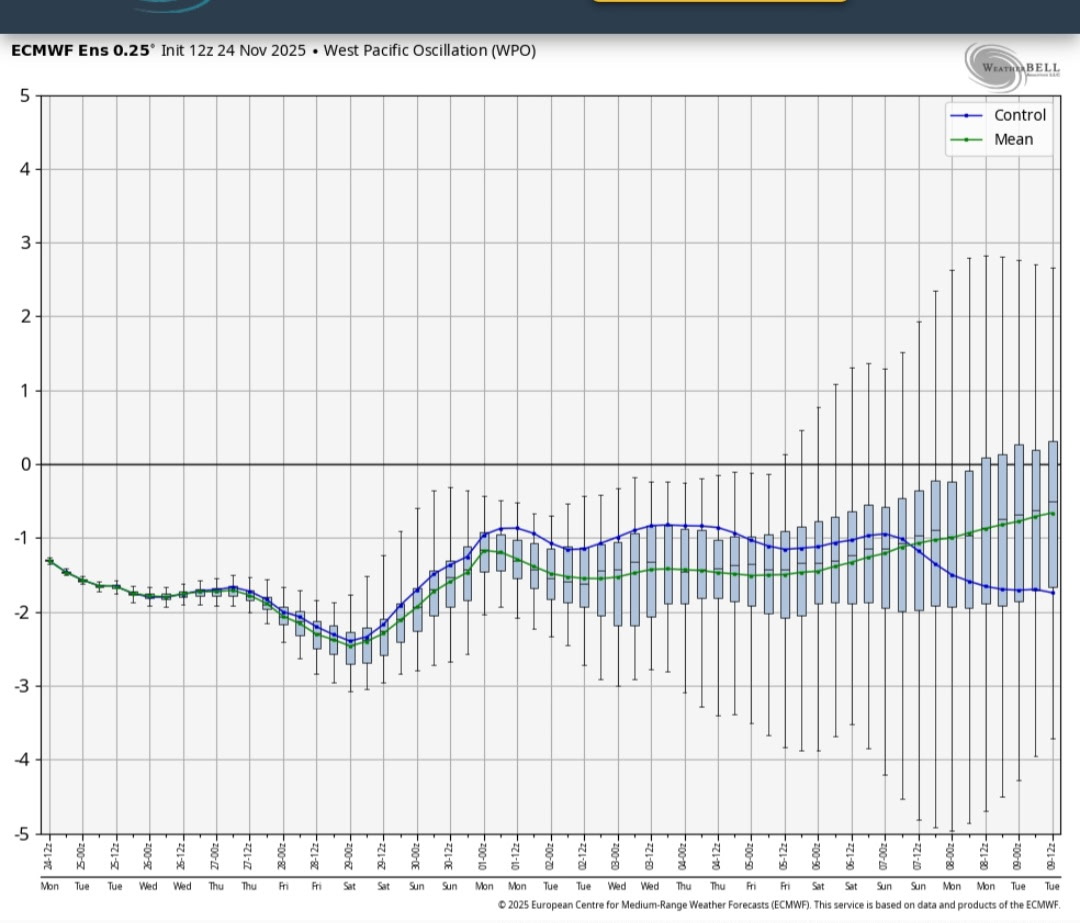Click the final blue Control data point at 09-12z
The height and width of the screenshot is (923, 1080).
tap(1053, 593)
